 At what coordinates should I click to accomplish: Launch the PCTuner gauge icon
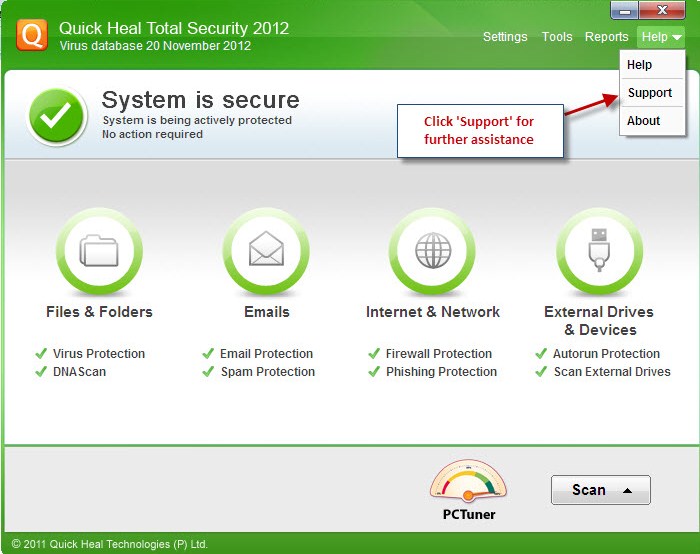(x=468, y=481)
